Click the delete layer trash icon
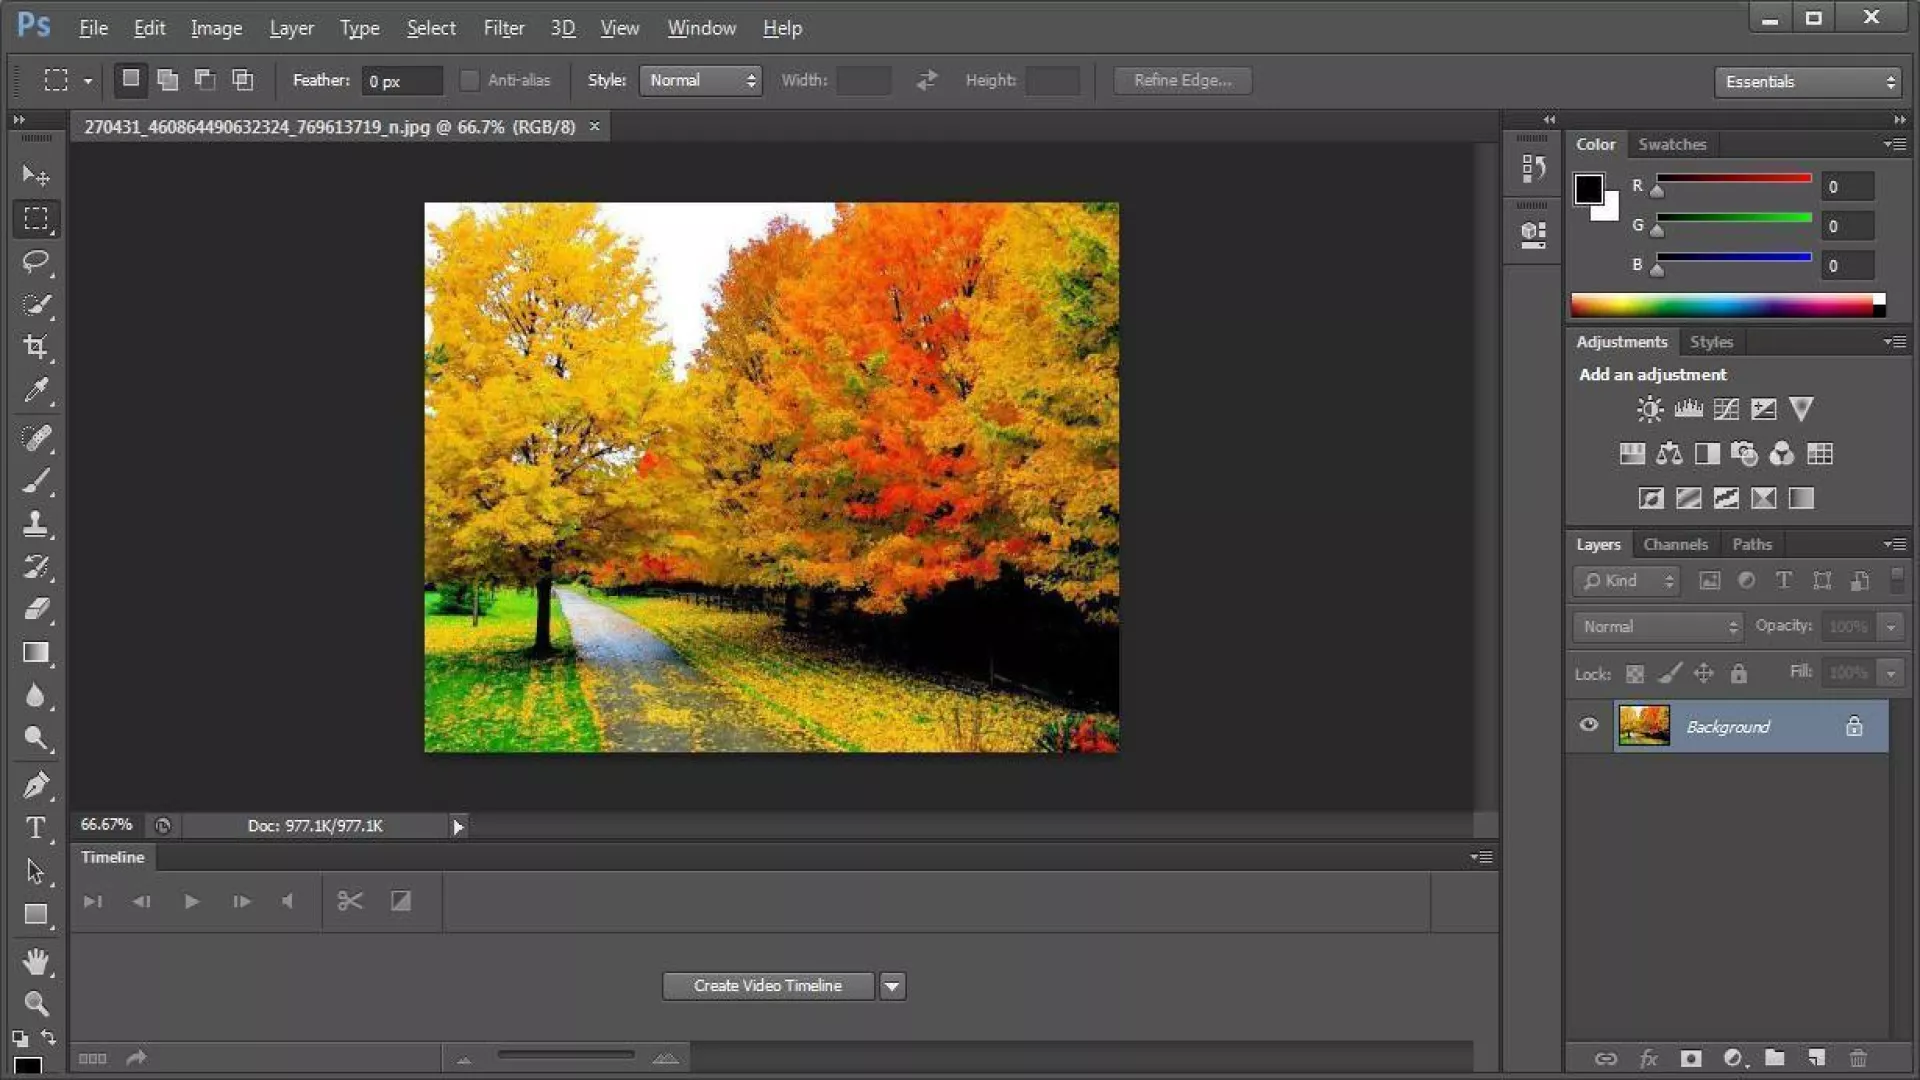 click(1858, 1058)
